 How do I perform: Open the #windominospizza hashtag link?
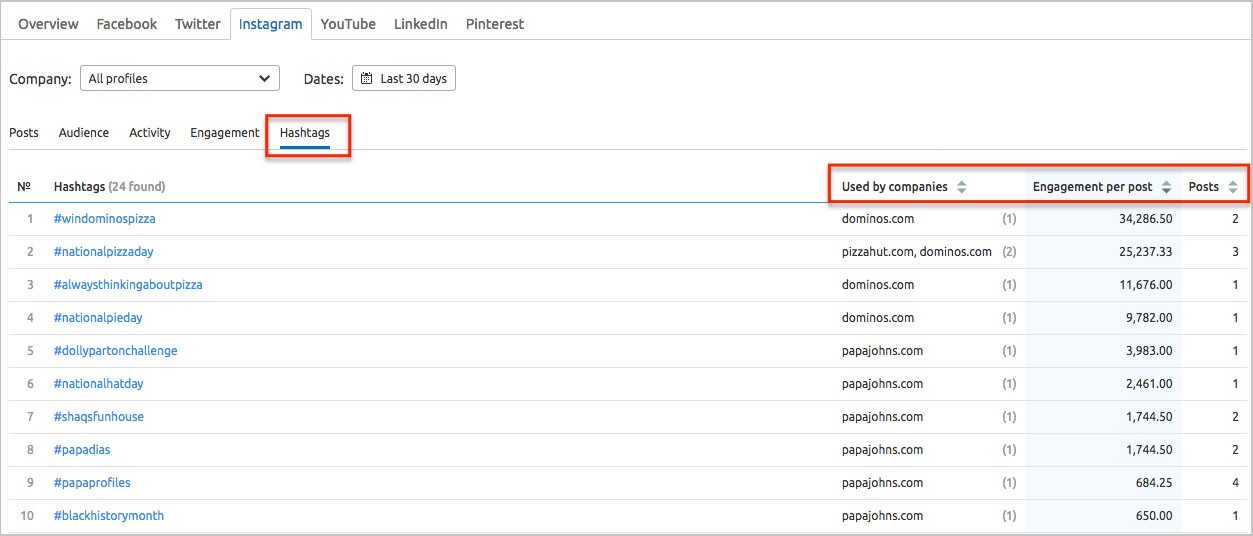tap(104, 218)
